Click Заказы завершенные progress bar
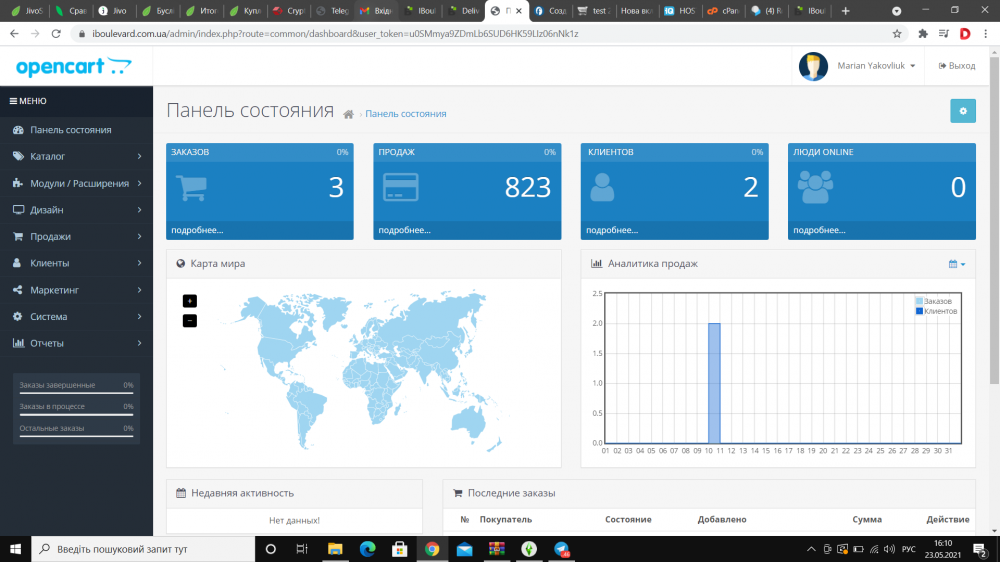 tap(76, 393)
